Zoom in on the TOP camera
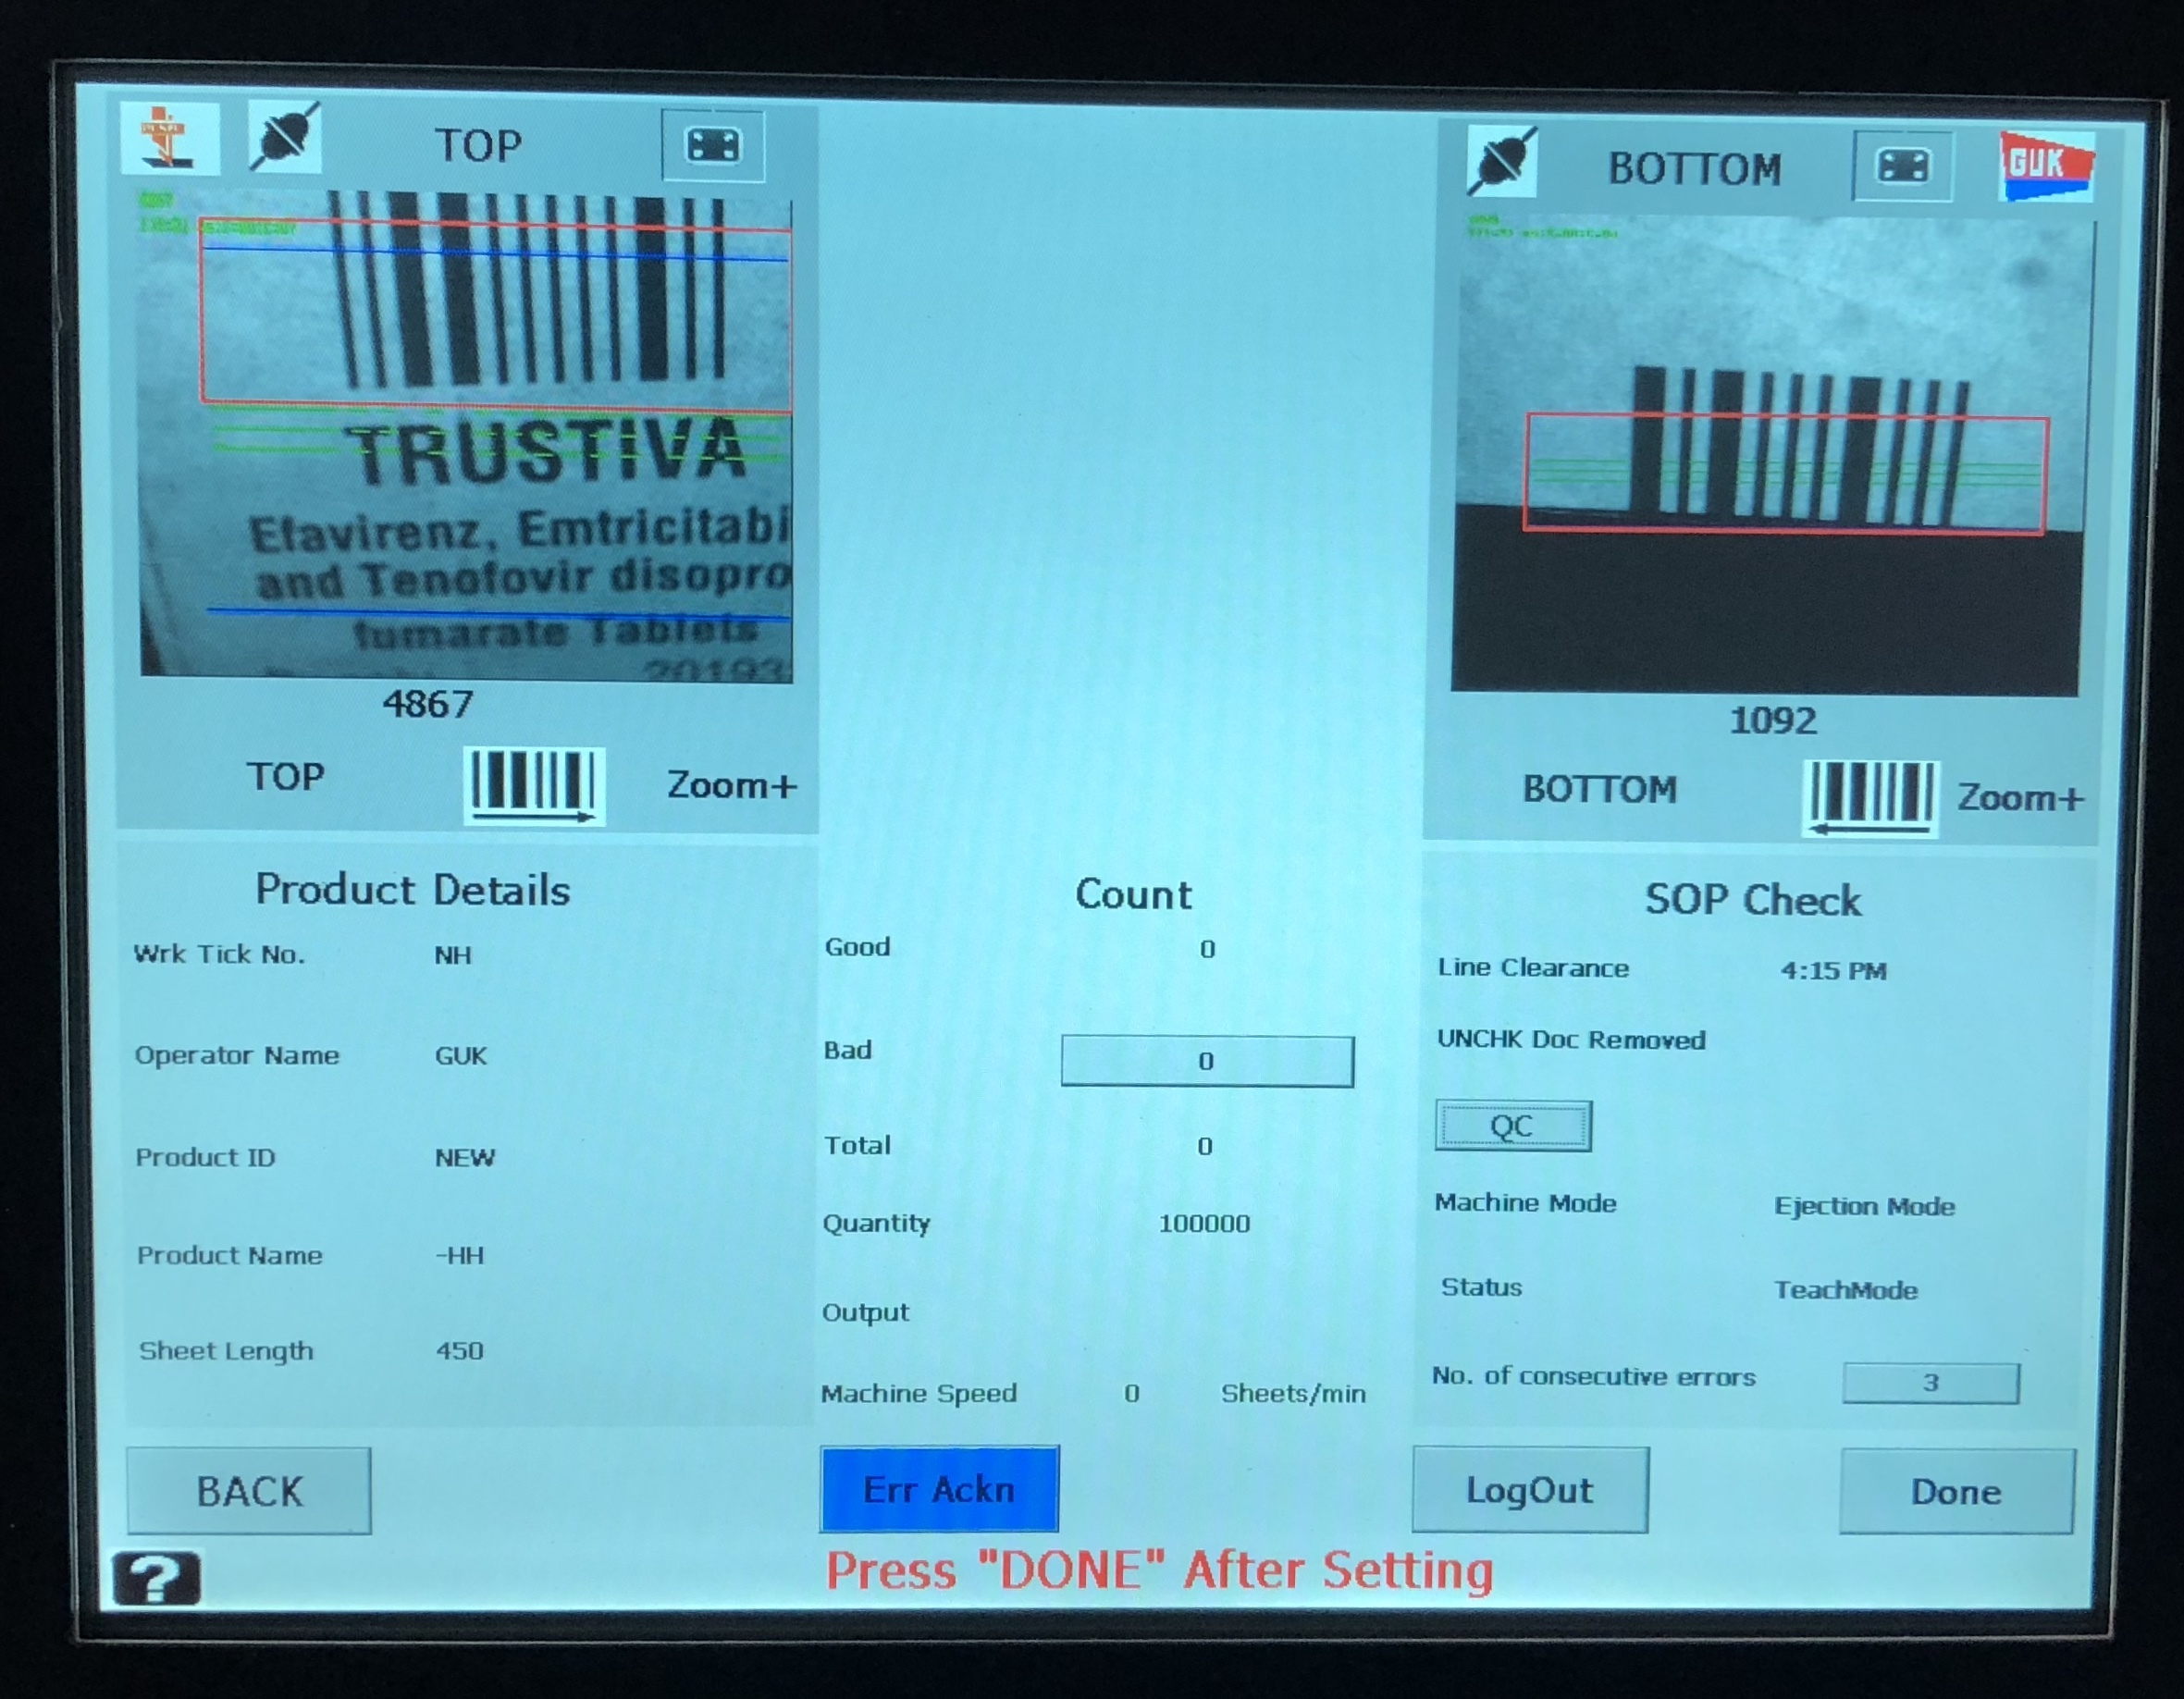The image size is (2184, 1699). [x=732, y=786]
